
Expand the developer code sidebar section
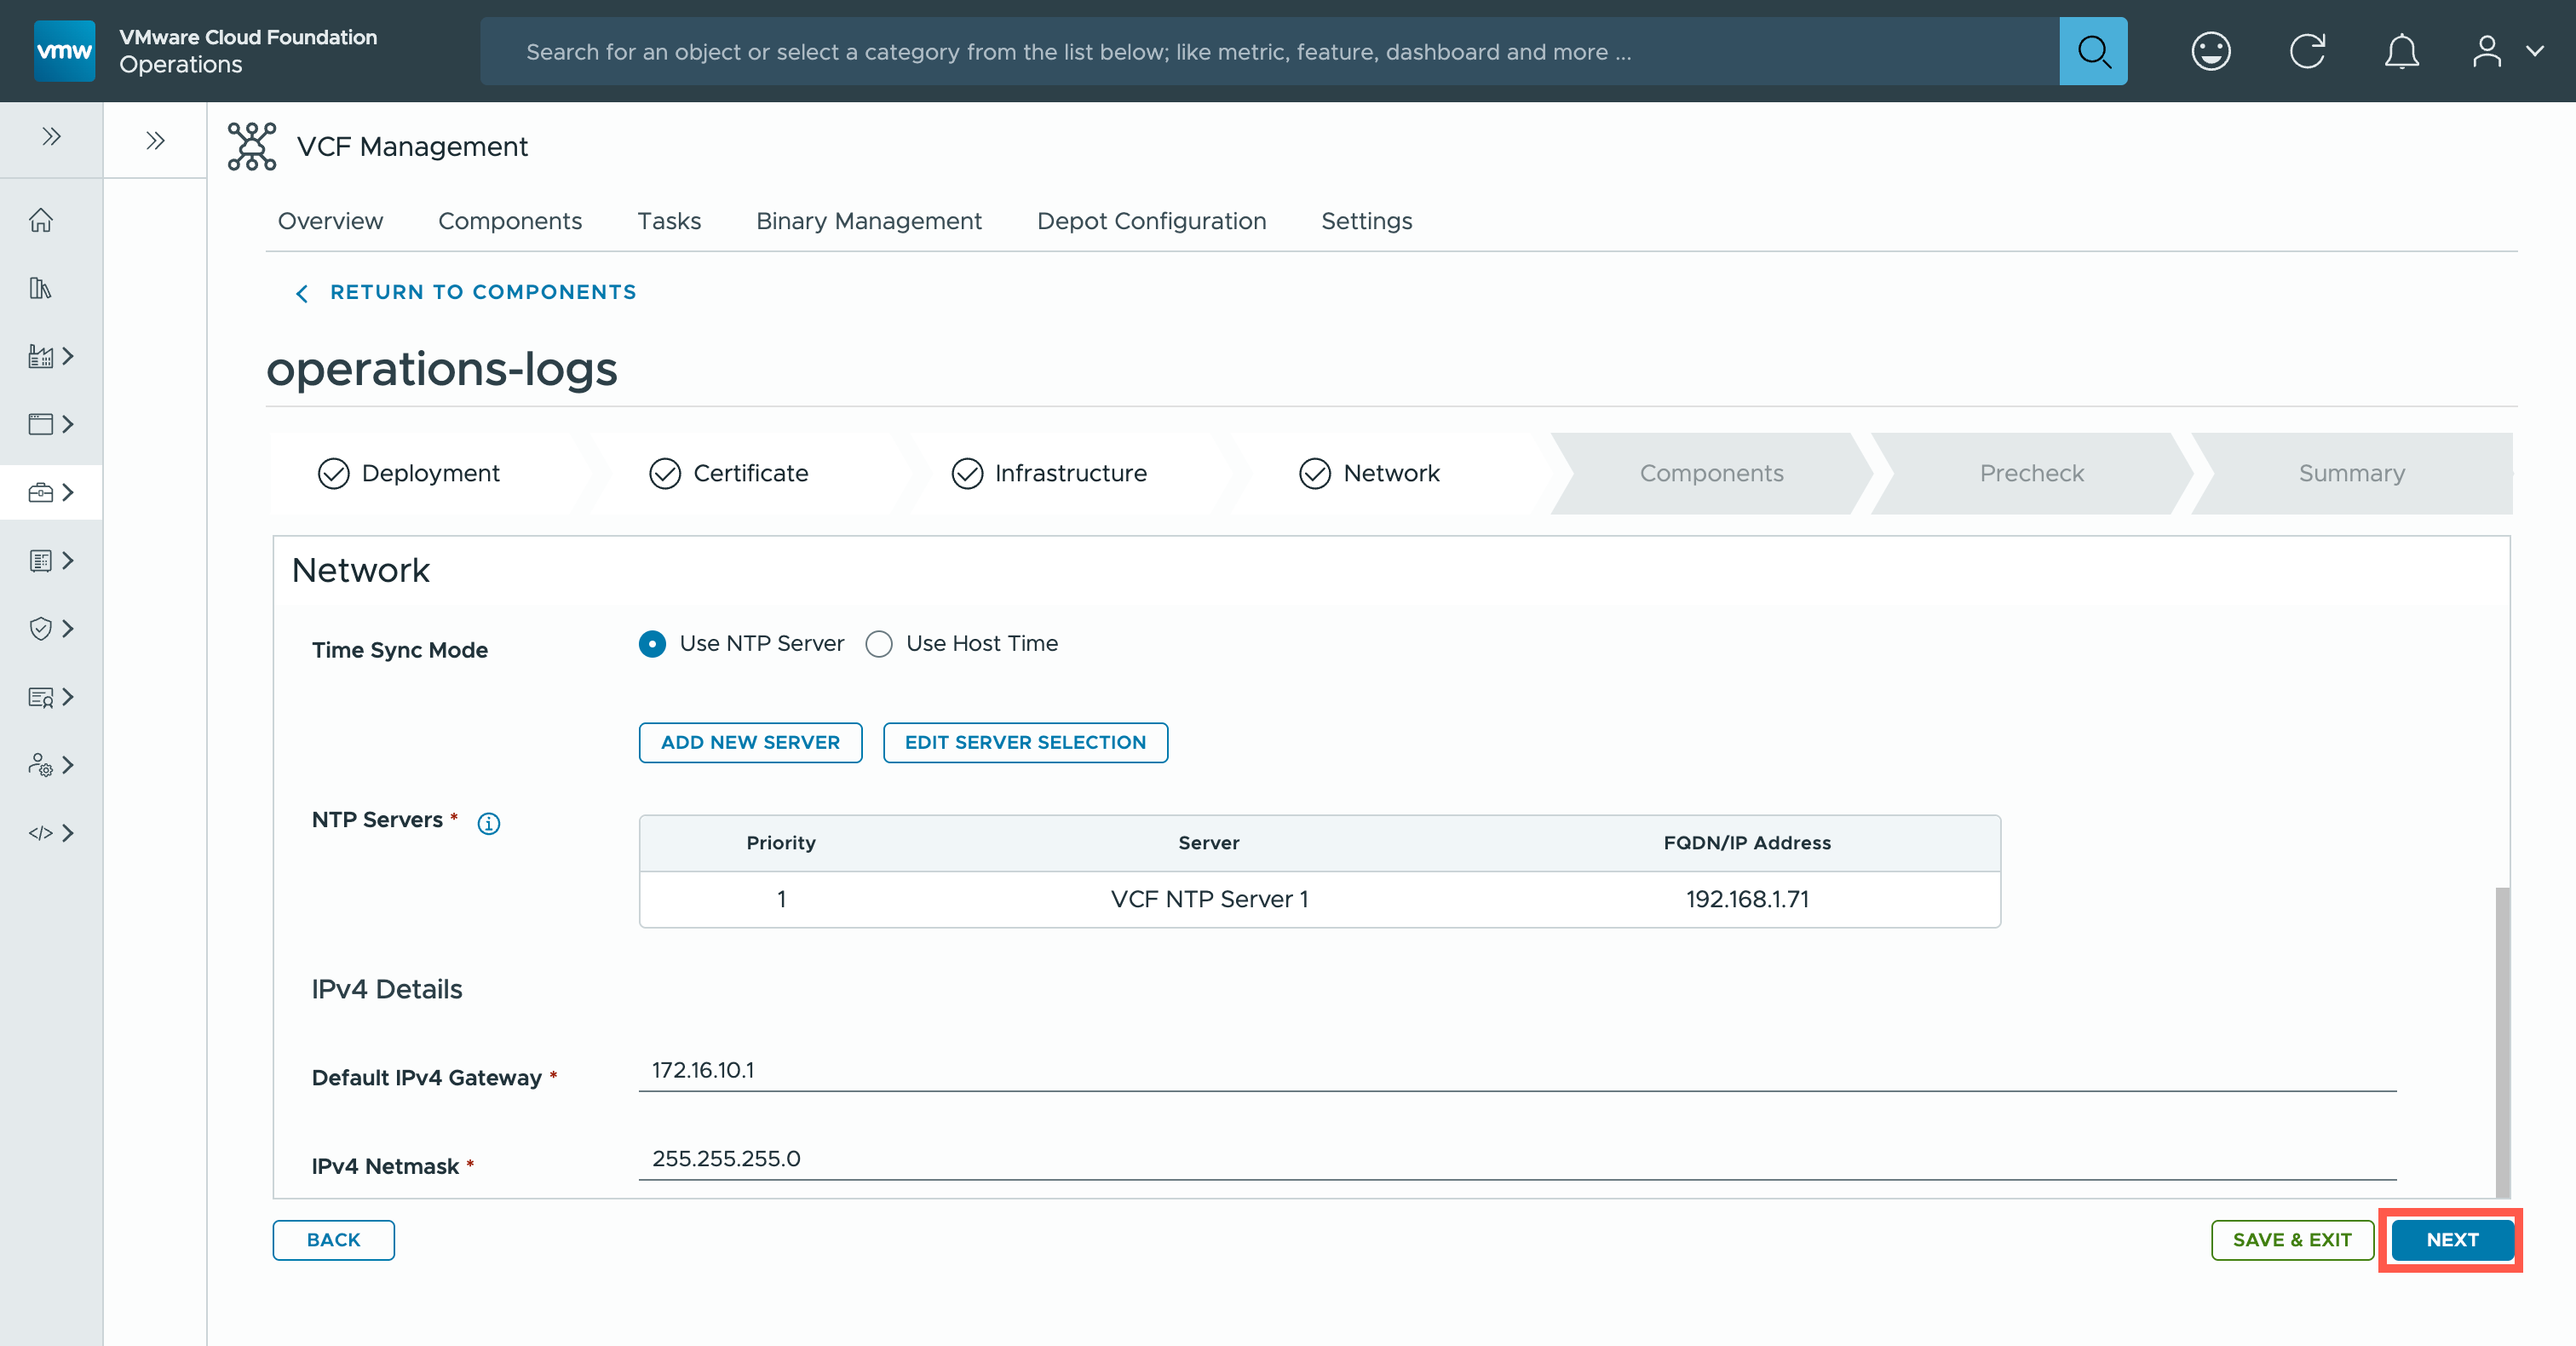[x=51, y=833]
